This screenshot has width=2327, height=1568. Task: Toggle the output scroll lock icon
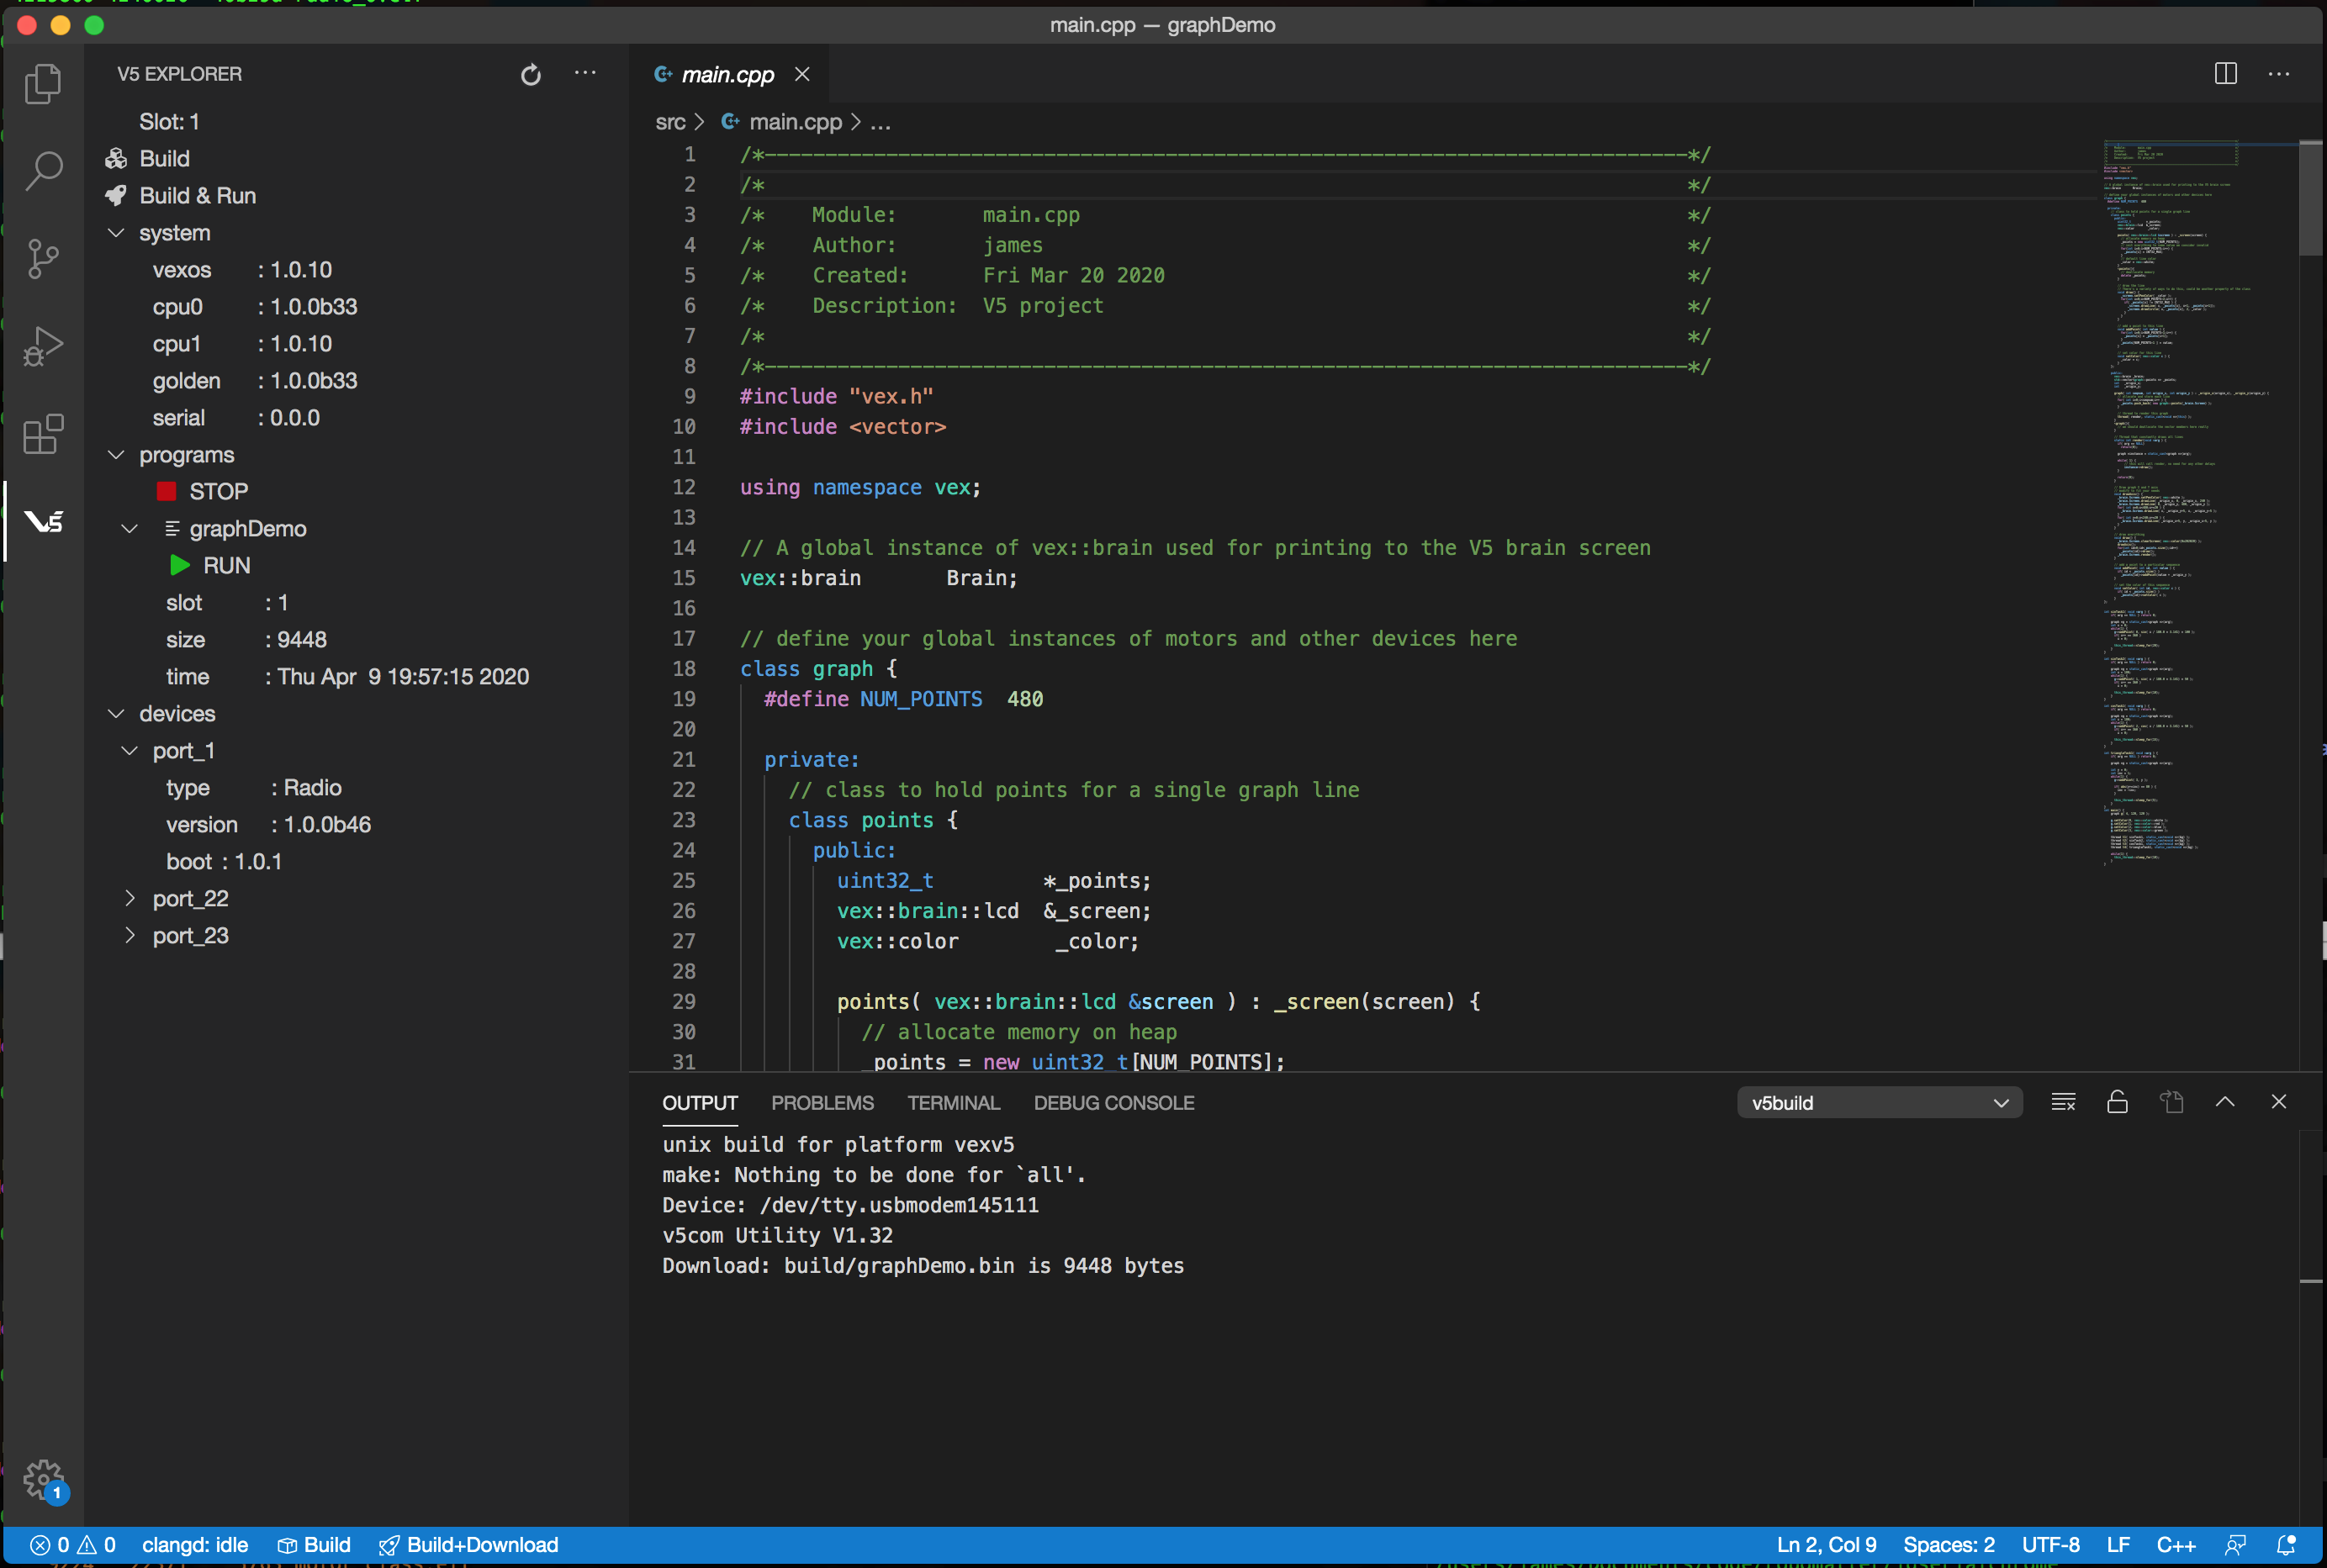[x=2117, y=1102]
